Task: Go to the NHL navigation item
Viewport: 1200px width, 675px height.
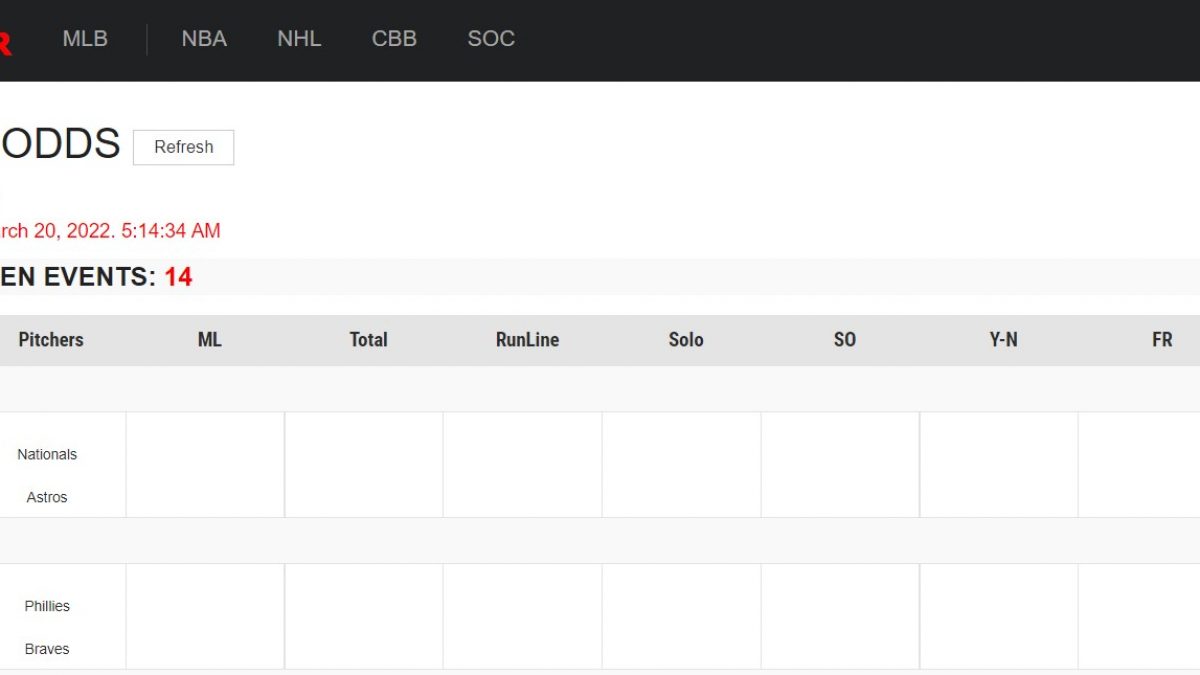Action: point(299,39)
